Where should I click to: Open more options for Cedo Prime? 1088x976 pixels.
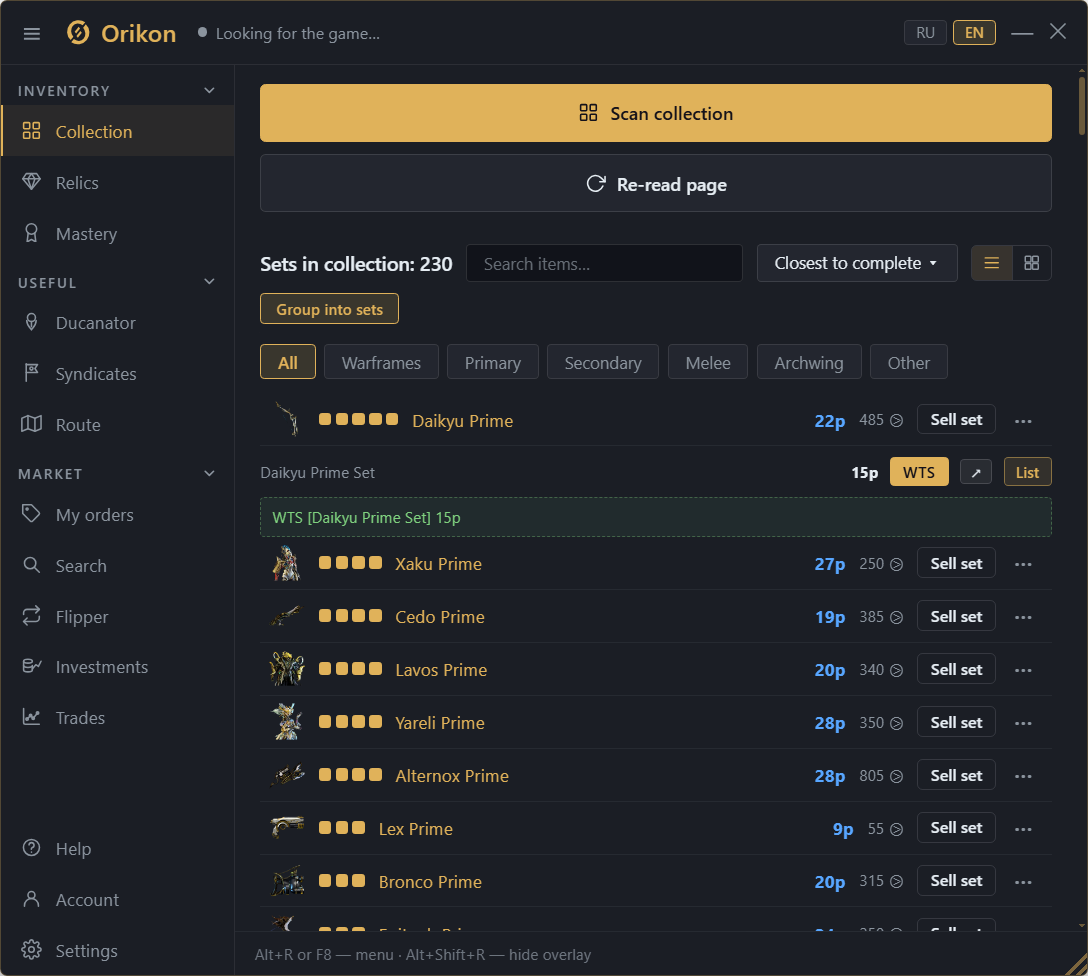pyautogui.click(x=1023, y=617)
